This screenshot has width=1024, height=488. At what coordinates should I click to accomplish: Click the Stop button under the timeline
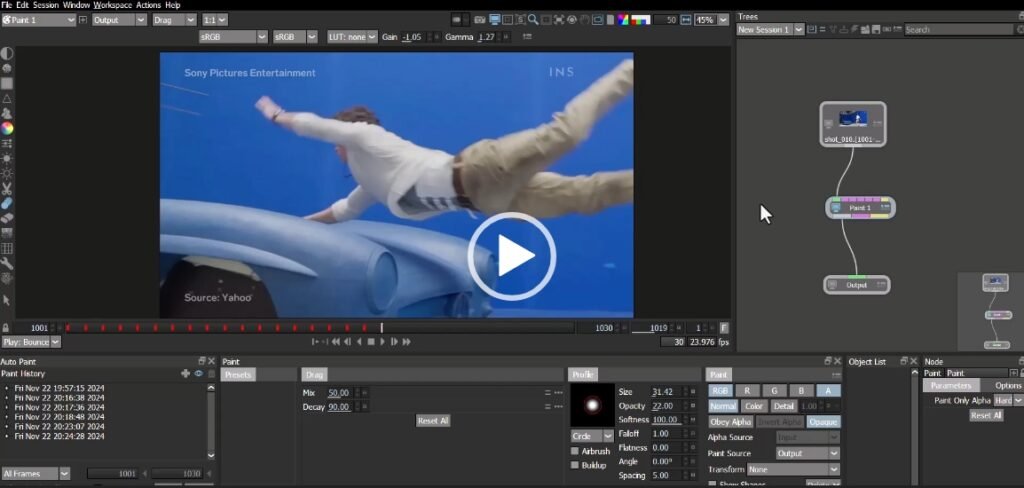click(371, 342)
